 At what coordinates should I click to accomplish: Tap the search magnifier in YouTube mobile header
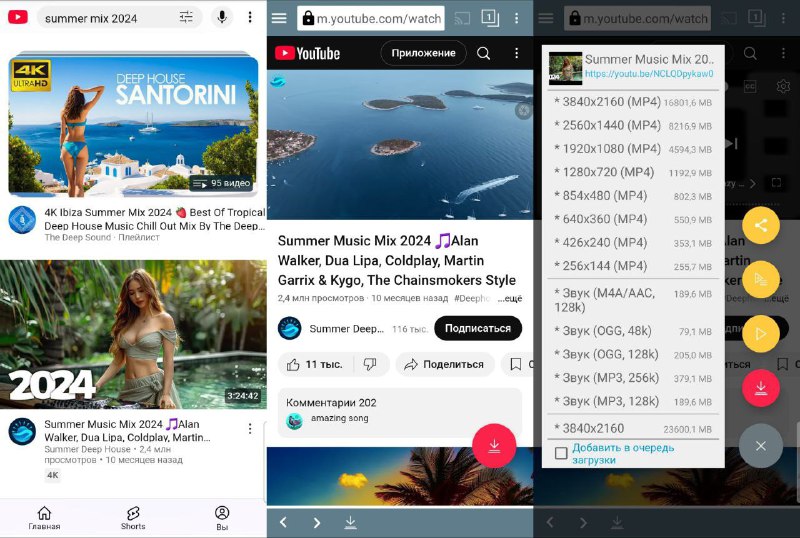click(x=484, y=53)
